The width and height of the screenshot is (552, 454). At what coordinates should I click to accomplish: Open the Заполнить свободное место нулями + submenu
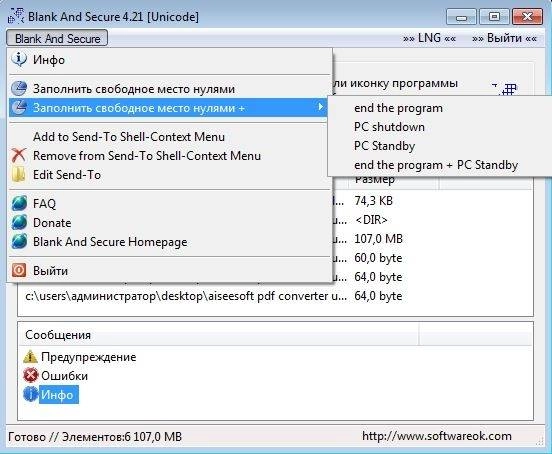point(168,108)
